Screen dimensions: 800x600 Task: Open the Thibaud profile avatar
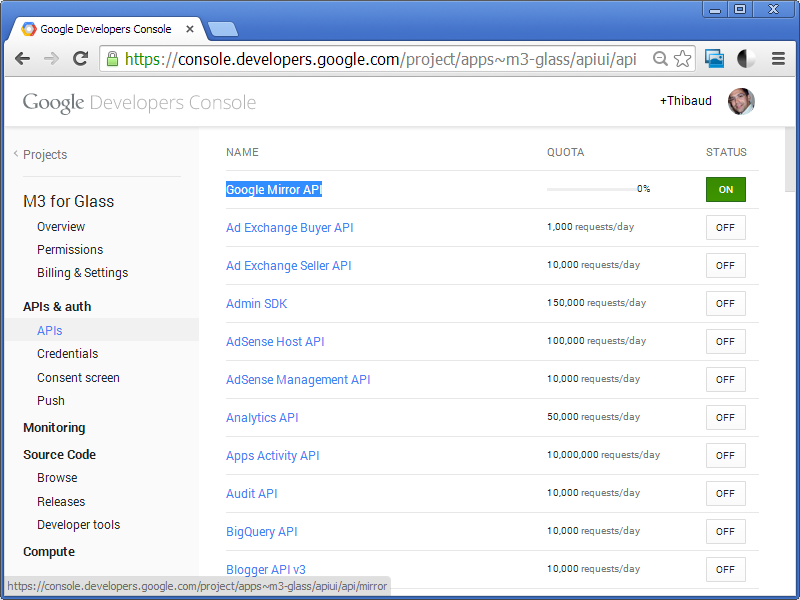[x=741, y=101]
